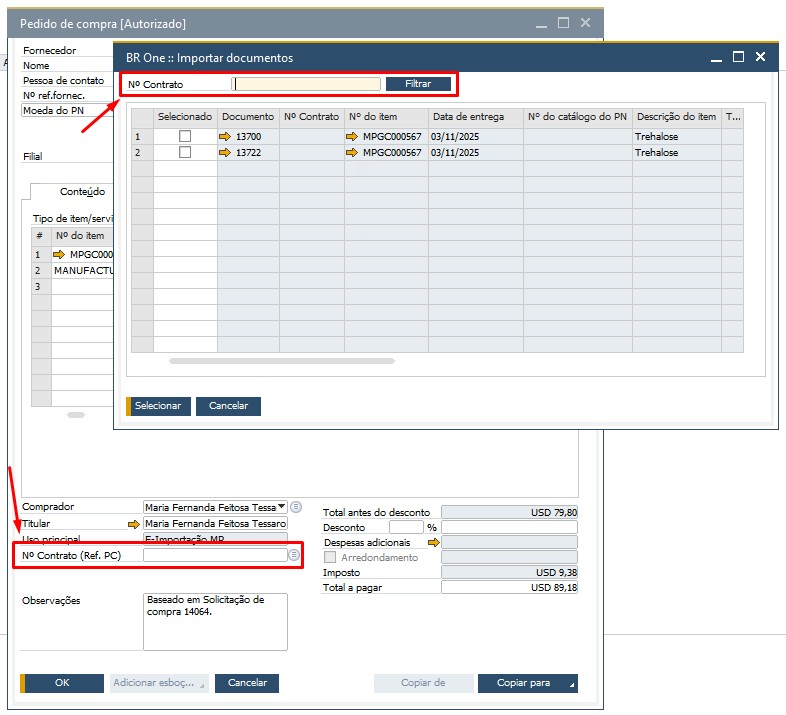786x715 pixels.
Task: Click the Nº Contrato filter input field
Action: [x=307, y=85]
